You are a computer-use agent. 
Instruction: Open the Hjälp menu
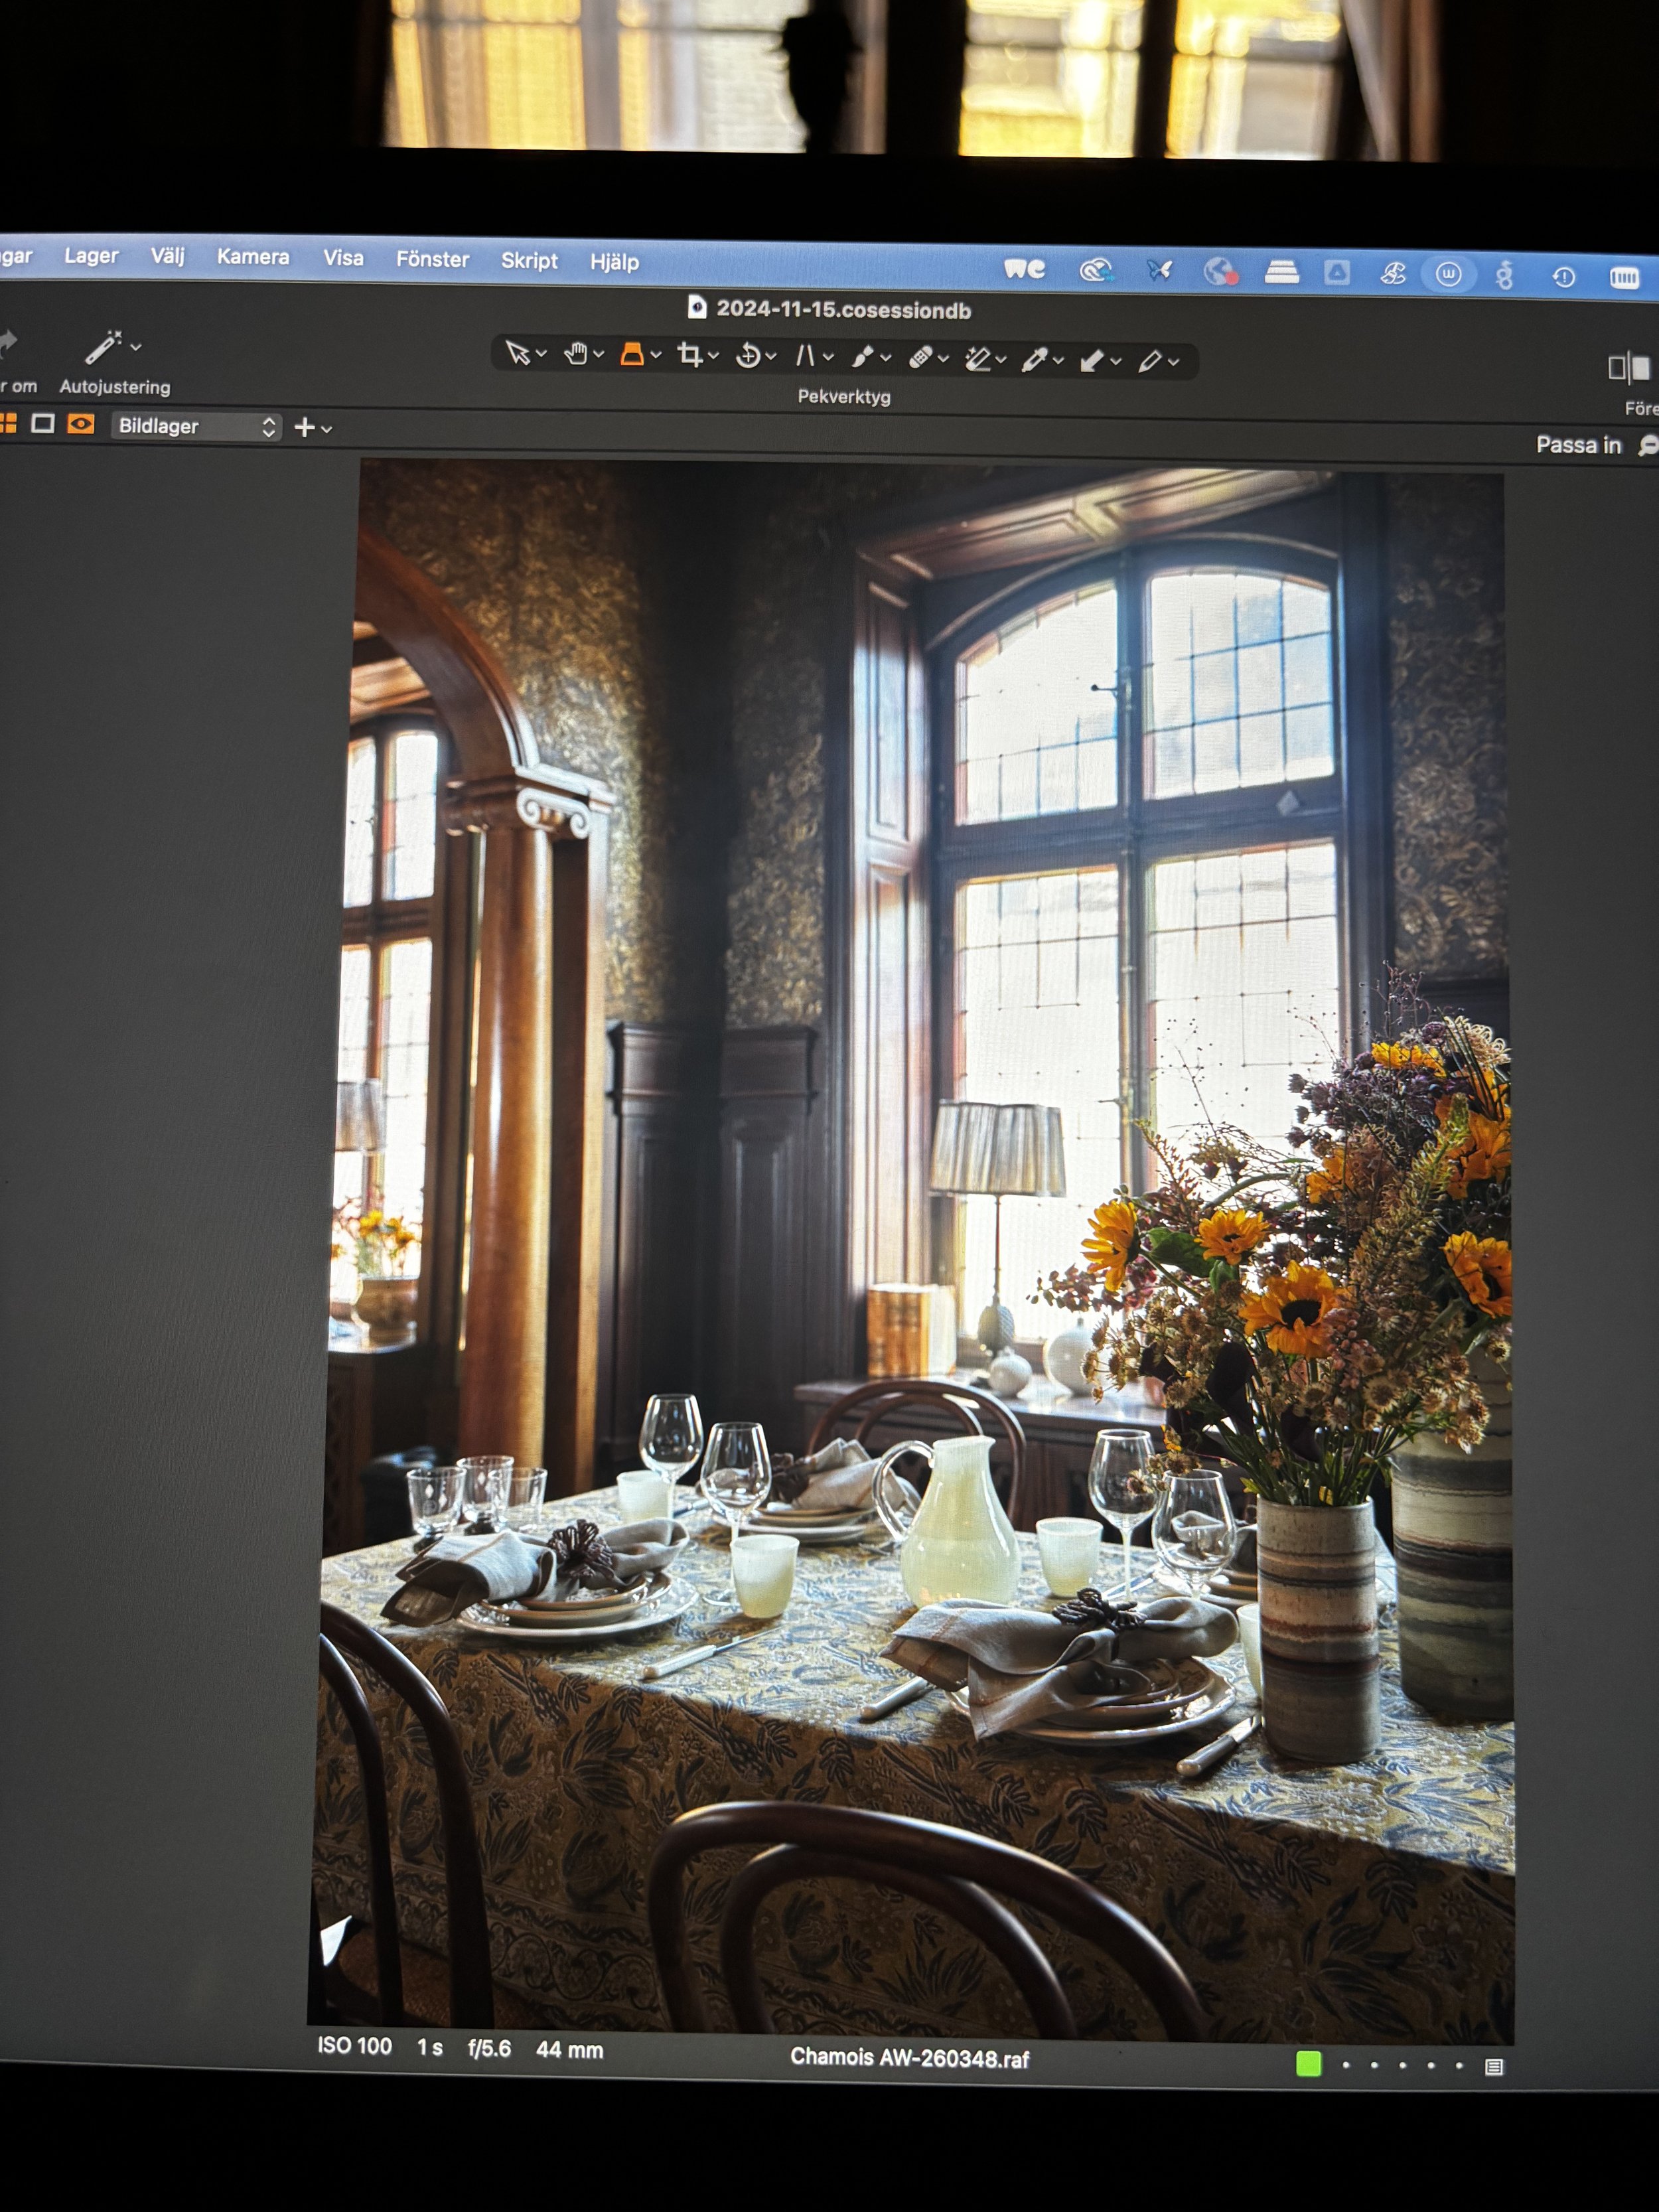pyautogui.click(x=614, y=262)
